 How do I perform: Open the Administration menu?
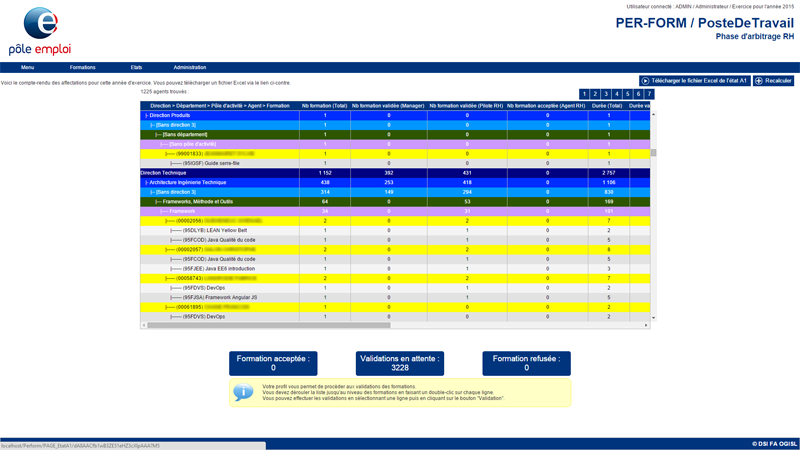pyautogui.click(x=190, y=67)
